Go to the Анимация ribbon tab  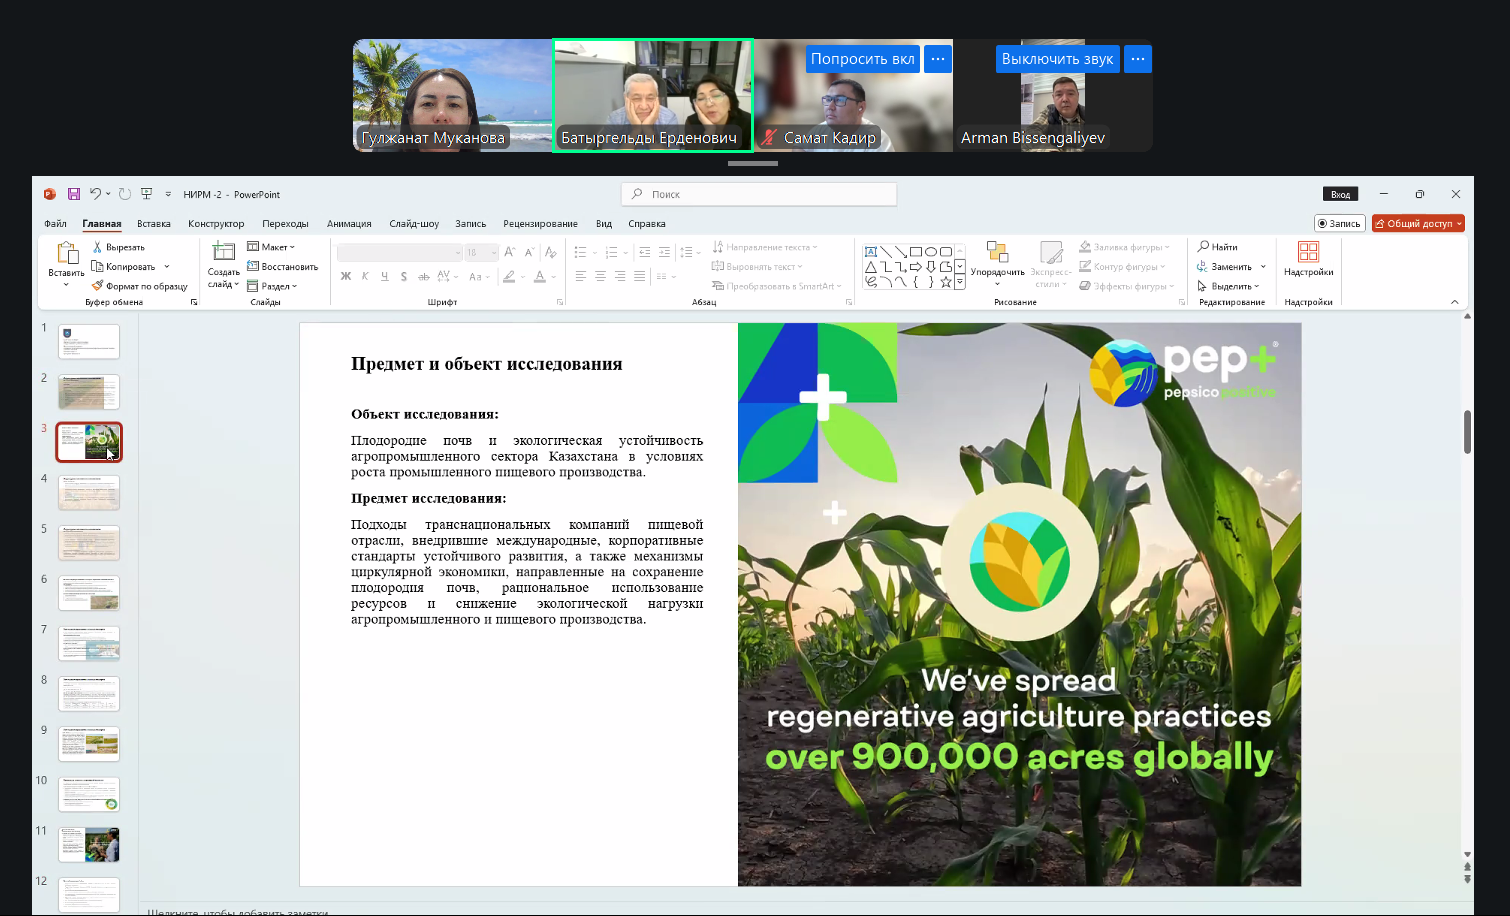point(349,224)
